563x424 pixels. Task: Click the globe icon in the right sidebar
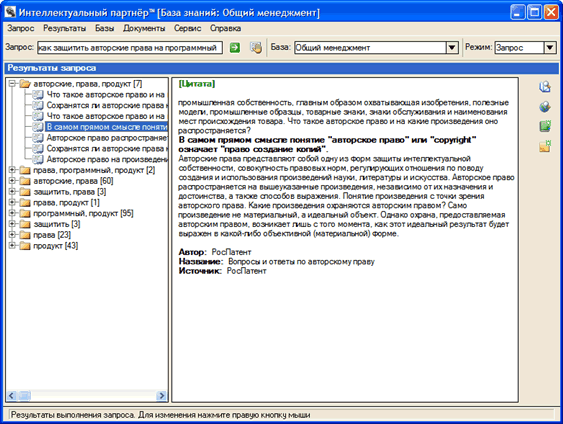(x=545, y=107)
